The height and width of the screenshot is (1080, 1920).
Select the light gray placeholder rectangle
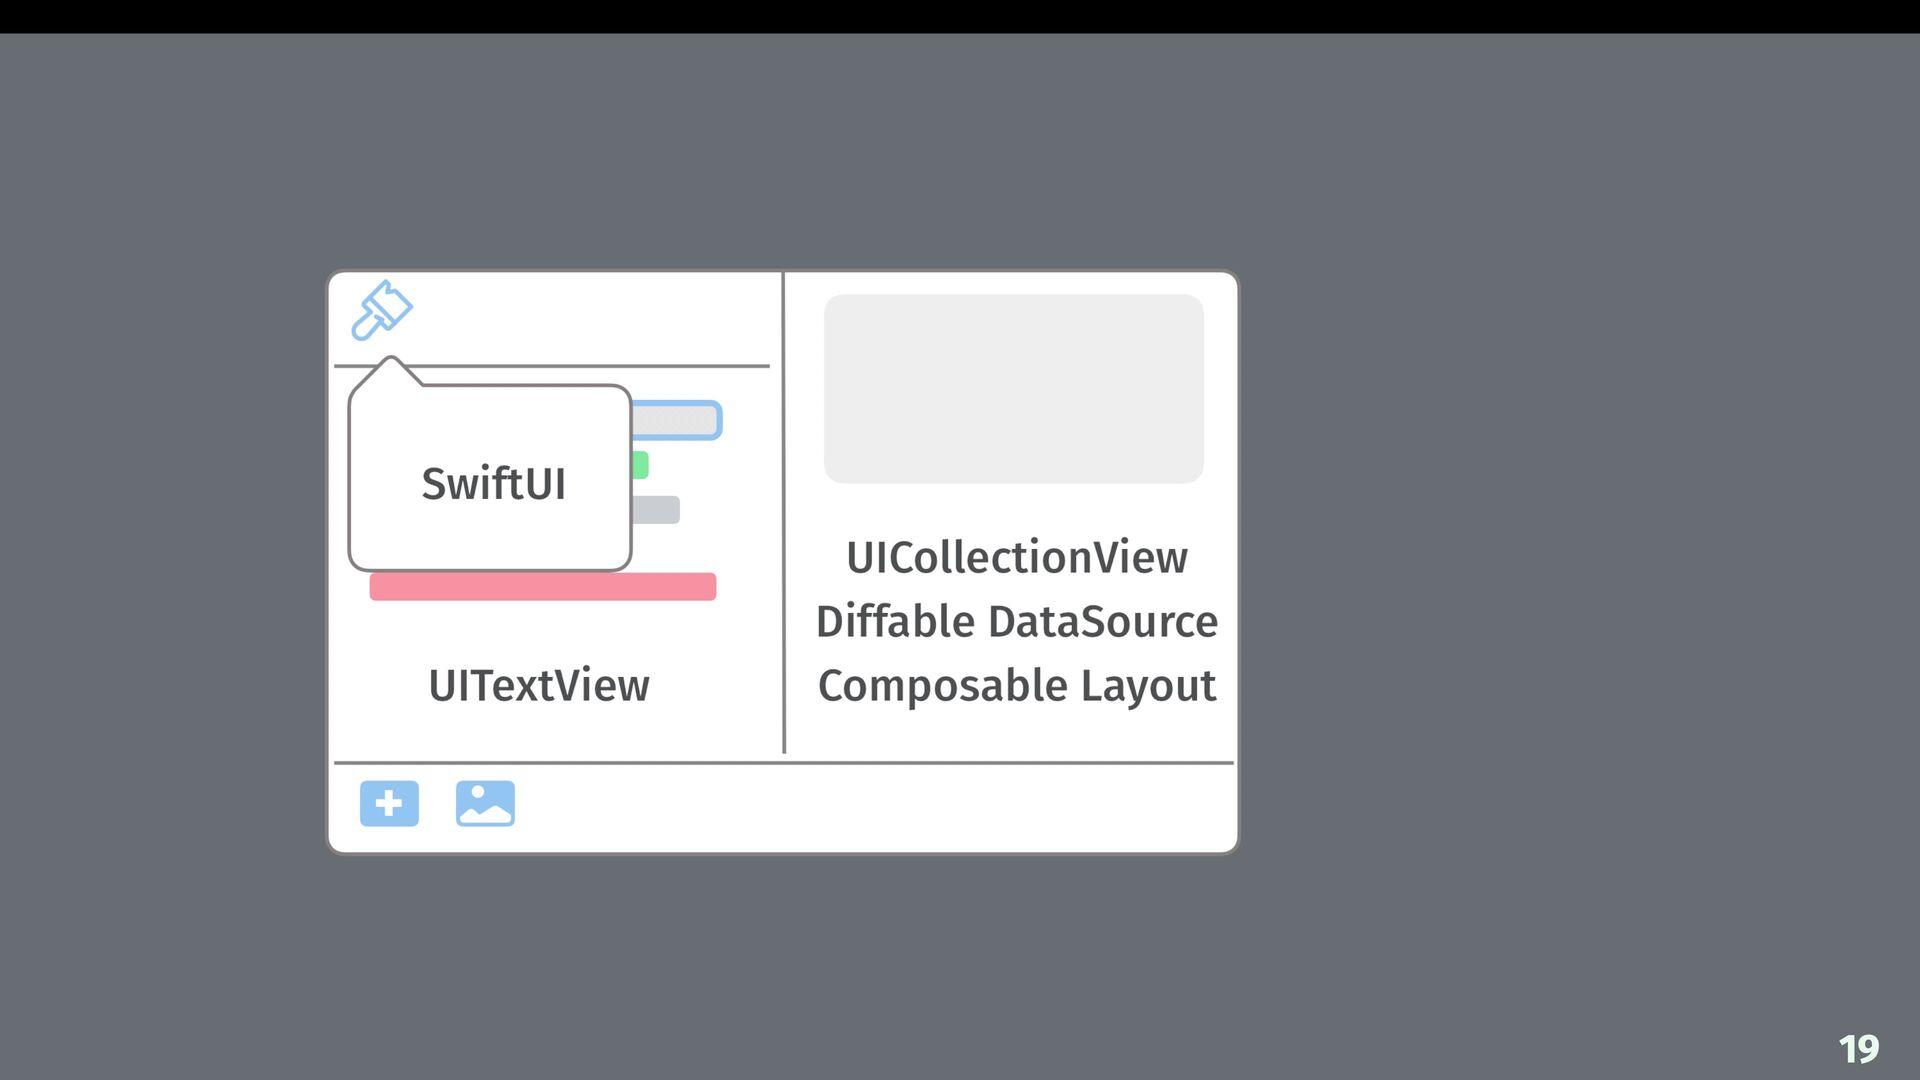coord(1014,389)
